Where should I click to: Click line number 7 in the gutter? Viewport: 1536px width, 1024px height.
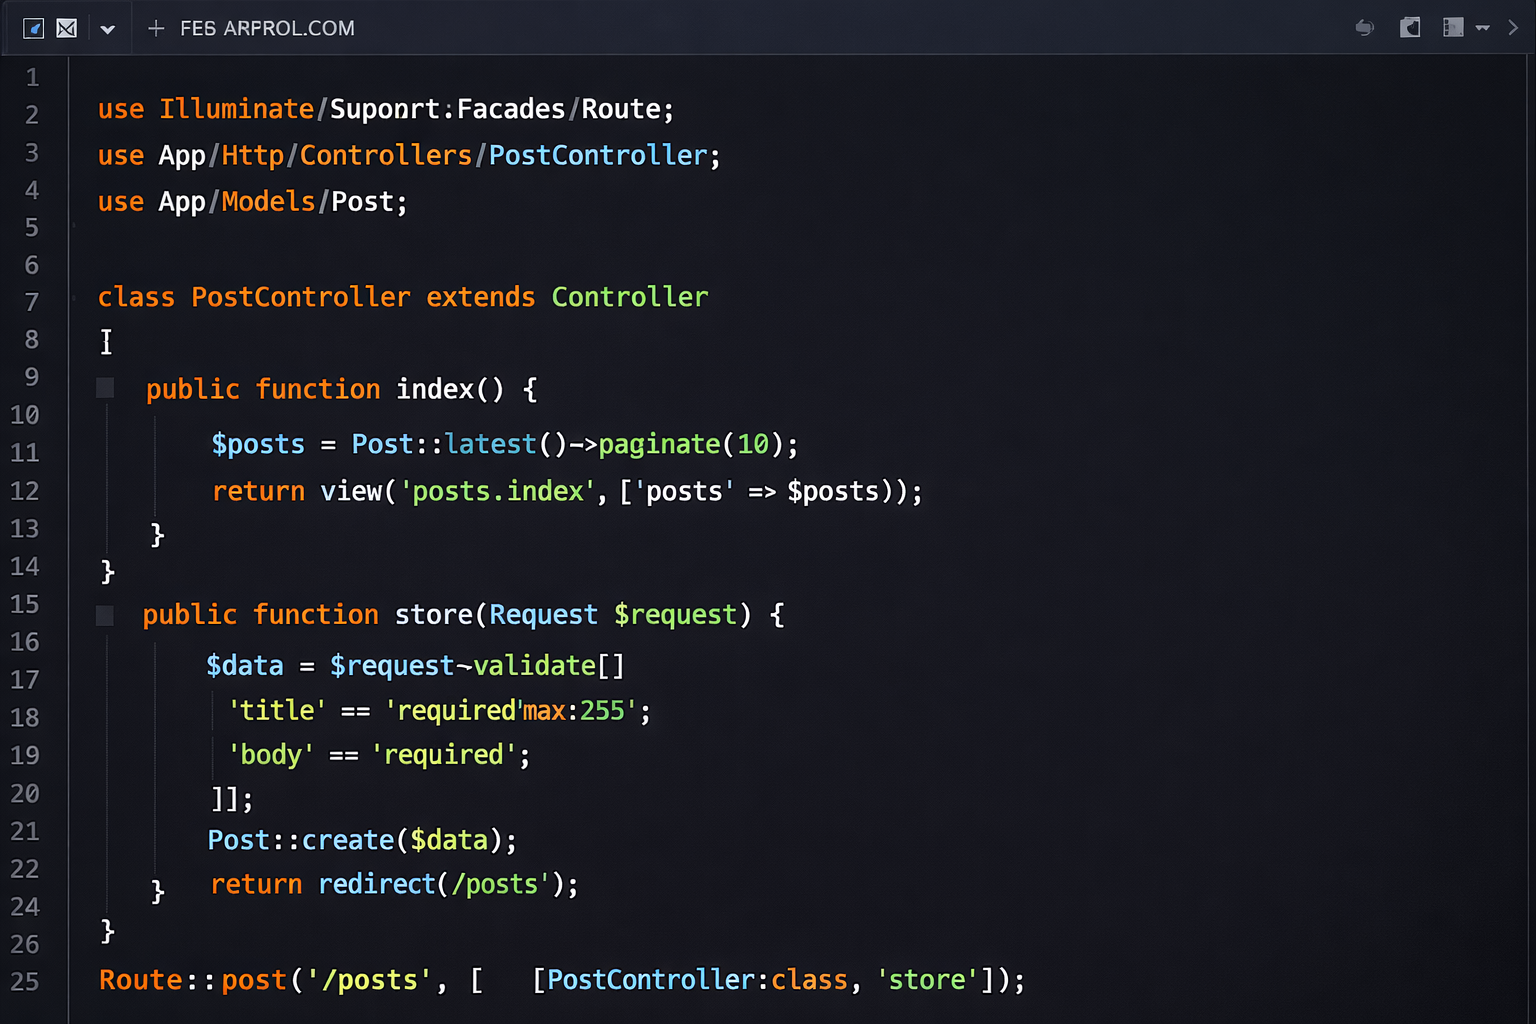[x=32, y=302]
